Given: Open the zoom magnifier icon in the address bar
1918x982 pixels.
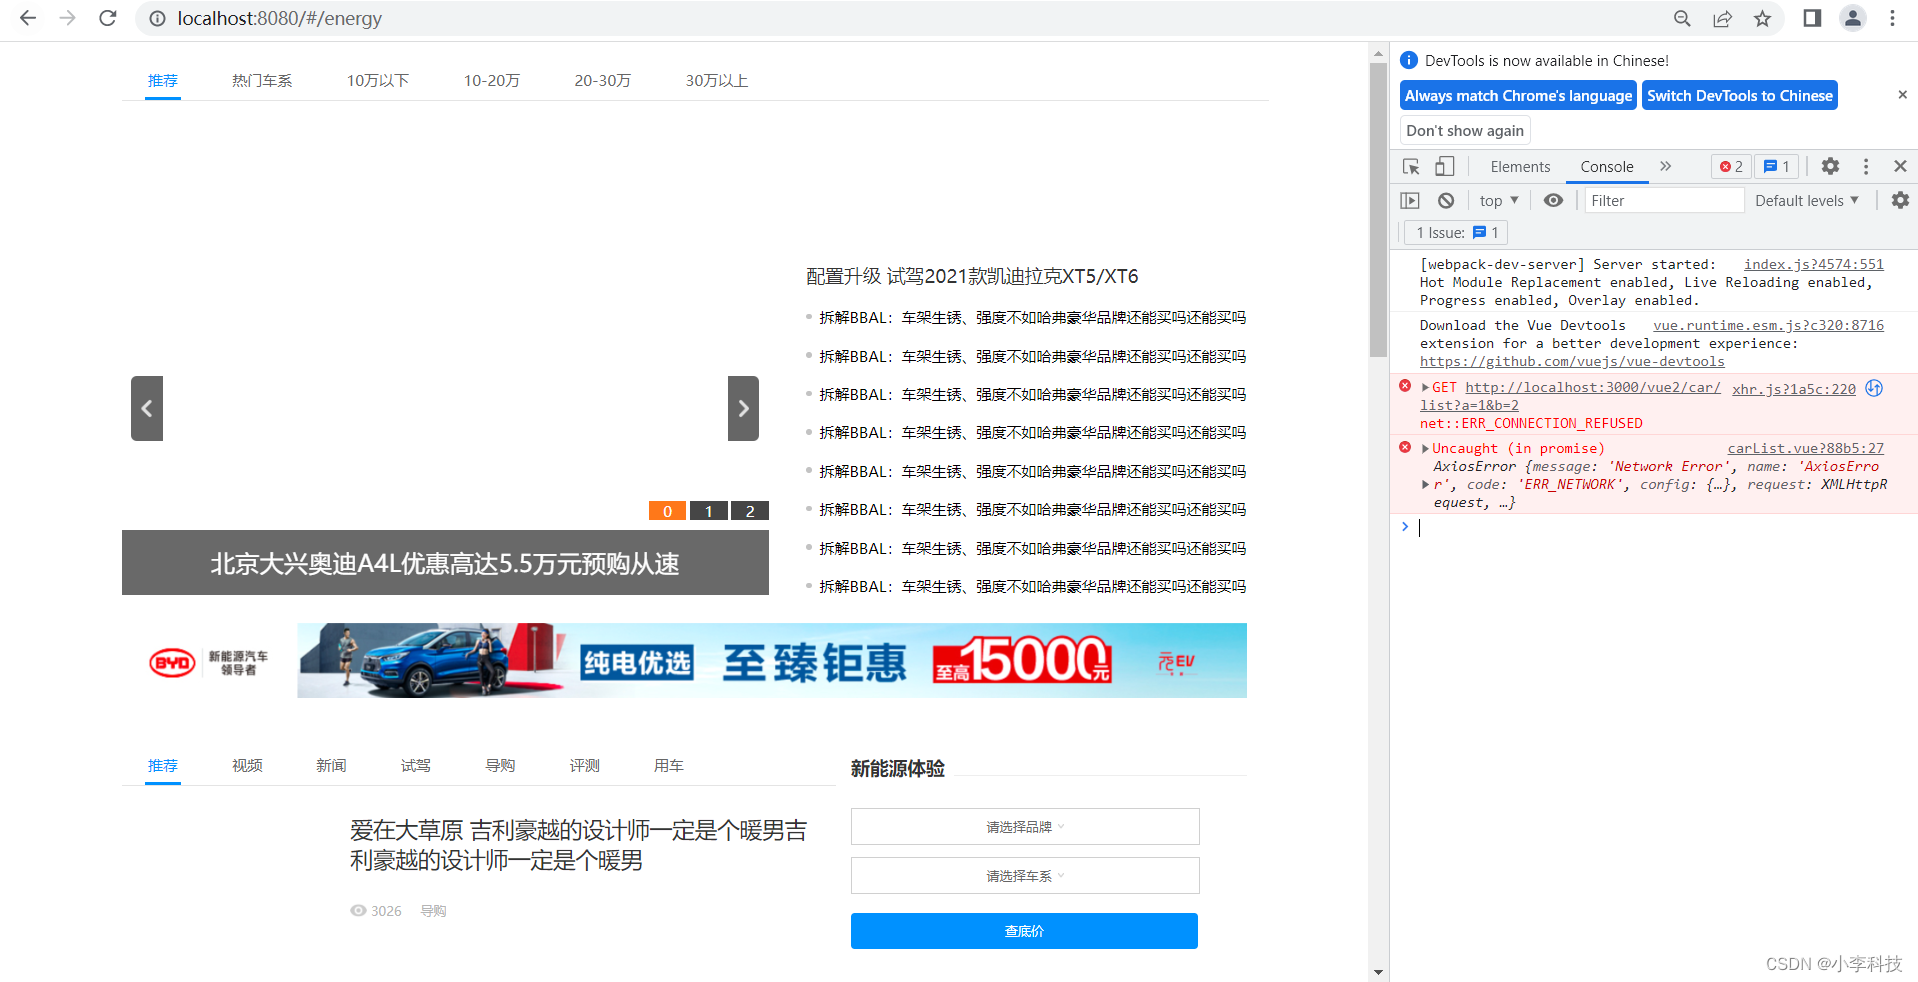Looking at the screenshot, I should click(x=1682, y=18).
